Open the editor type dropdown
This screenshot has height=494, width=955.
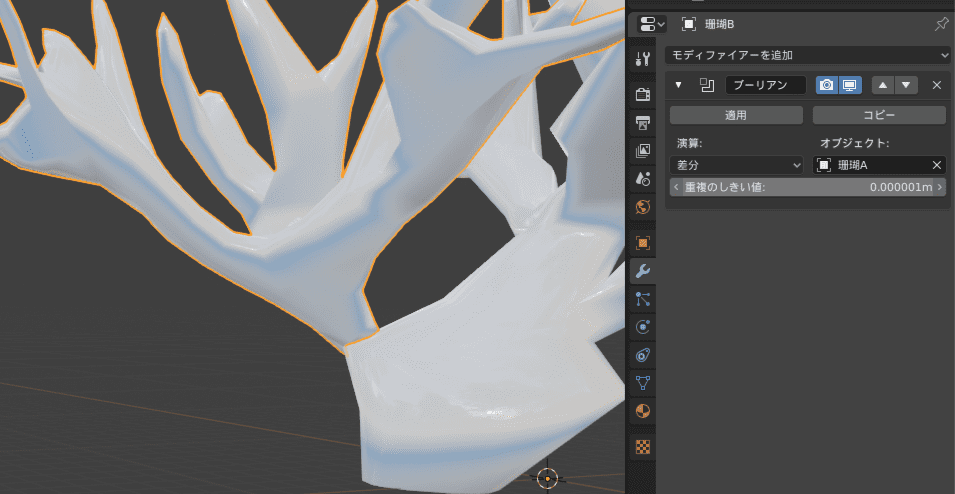652,24
